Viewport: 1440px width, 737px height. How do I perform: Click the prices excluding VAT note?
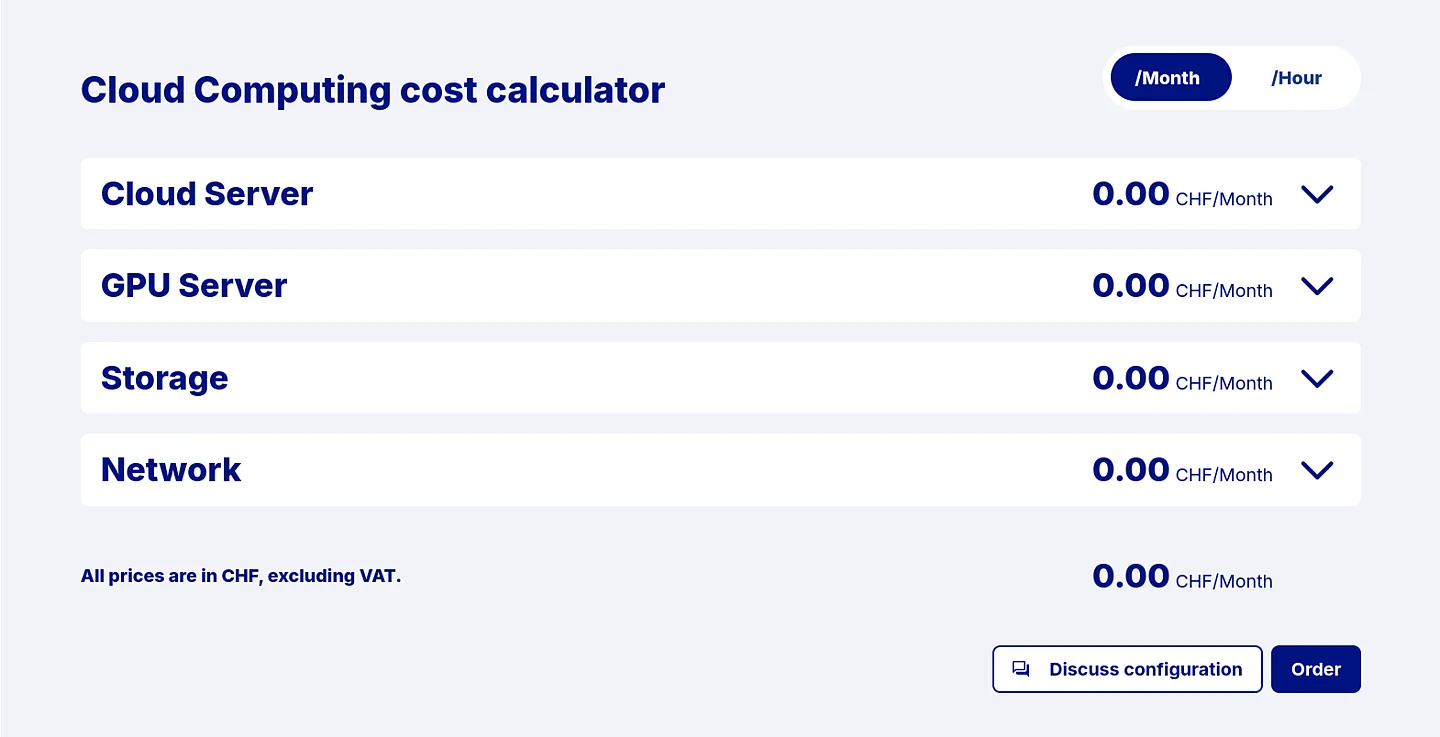coord(241,576)
